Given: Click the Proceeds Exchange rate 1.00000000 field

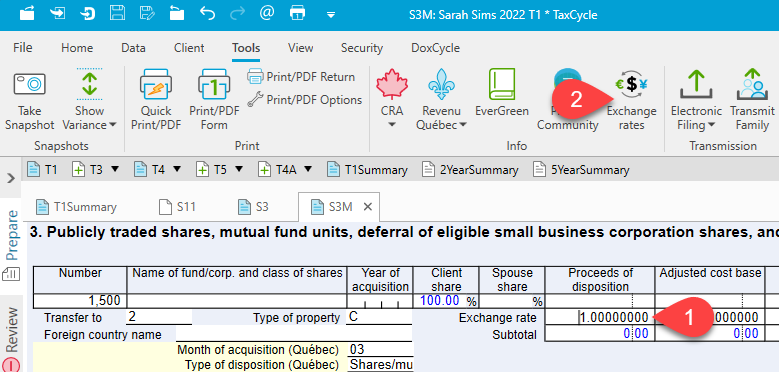Looking at the screenshot, I should [600, 317].
